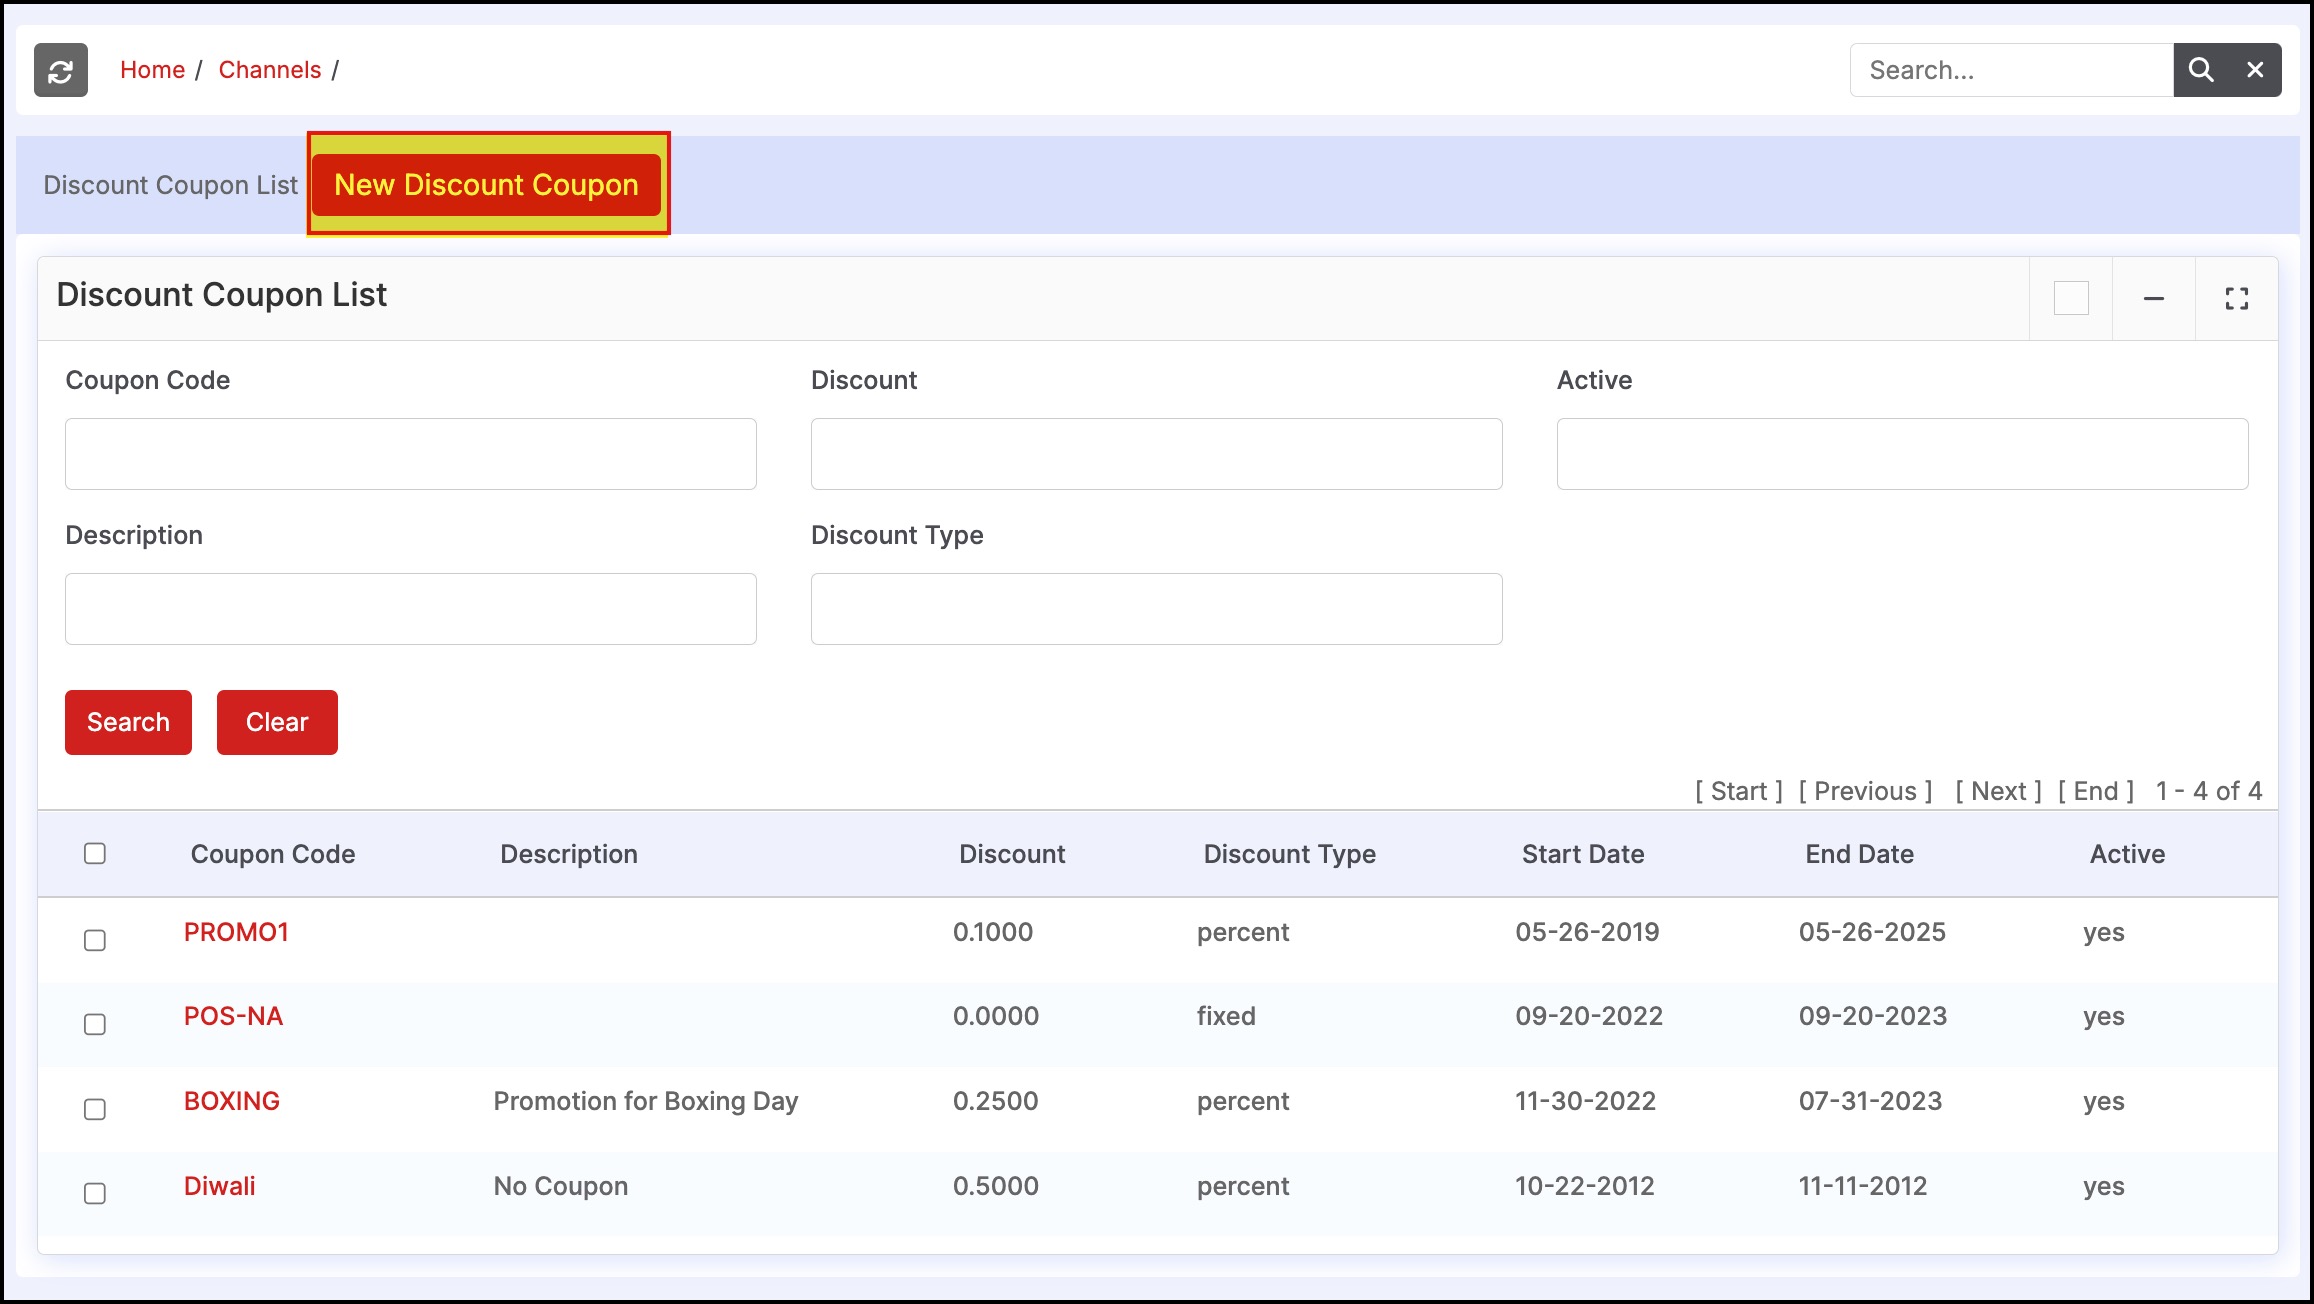Click the 0.2500 discount value
The height and width of the screenshot is (1304, 2314).
pyautogui.click(x=996, y=1101)
